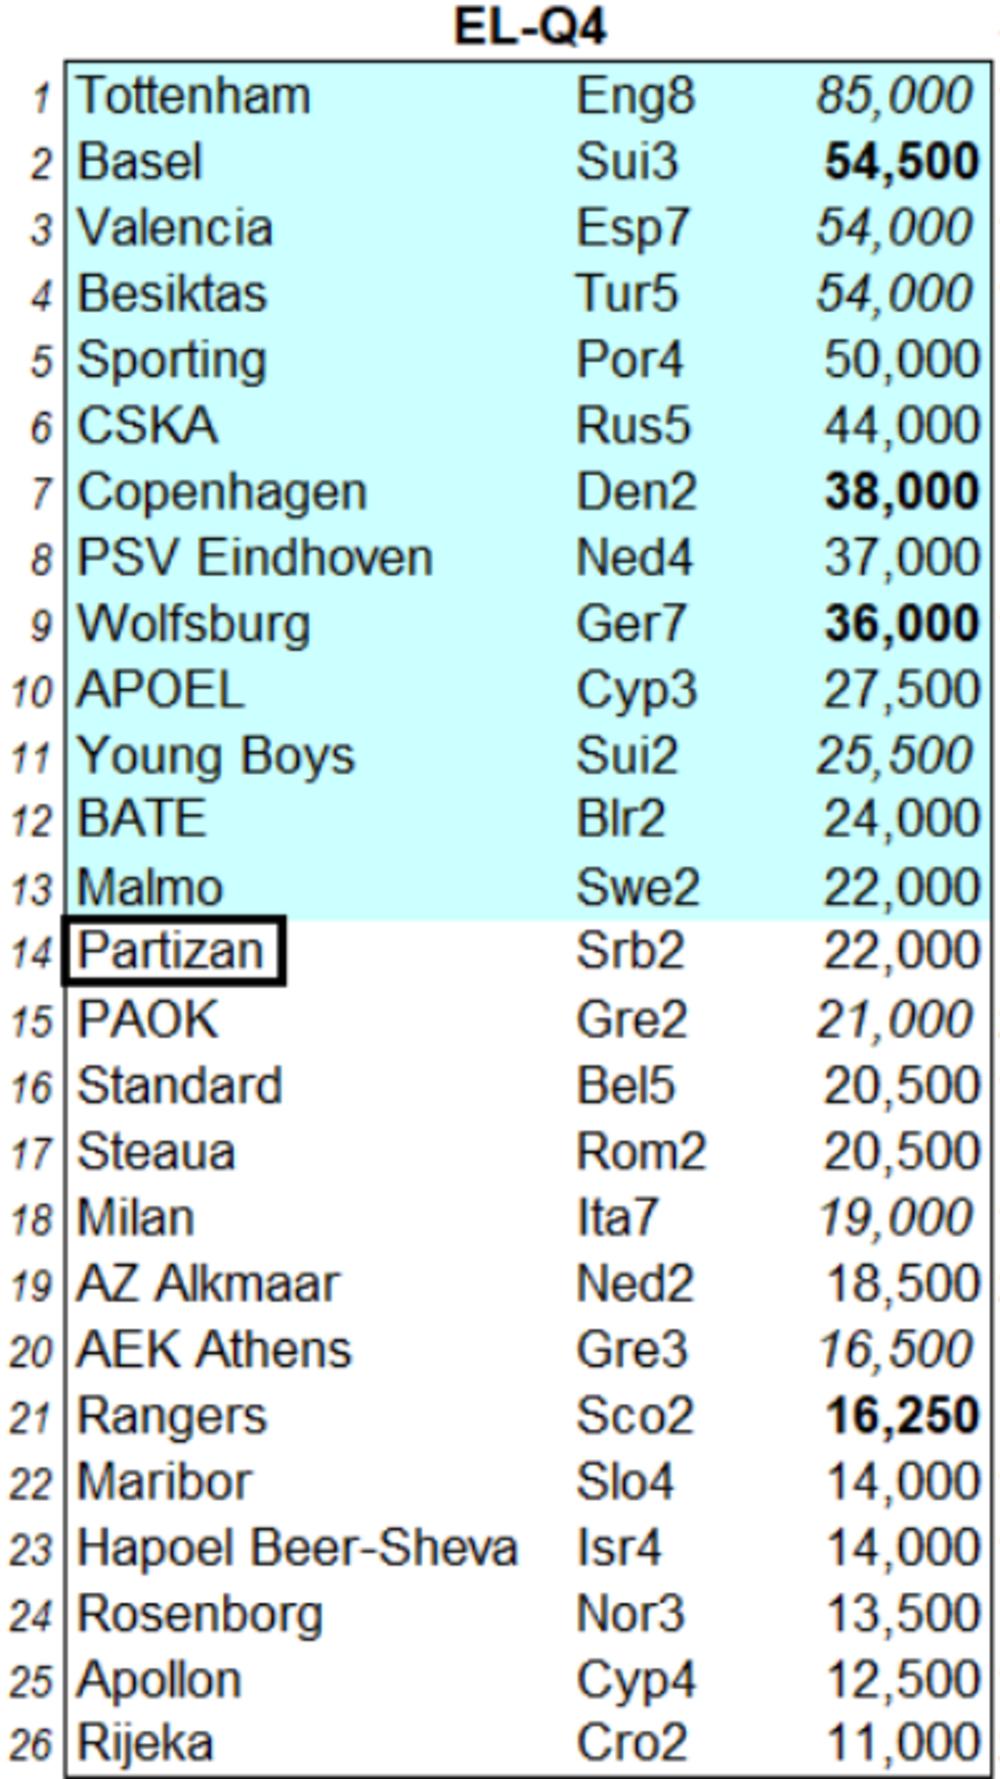The width and height of the screenshot is (1000, 1779).
Task: Select the Copenhagen team name
Action: [222, 492]
